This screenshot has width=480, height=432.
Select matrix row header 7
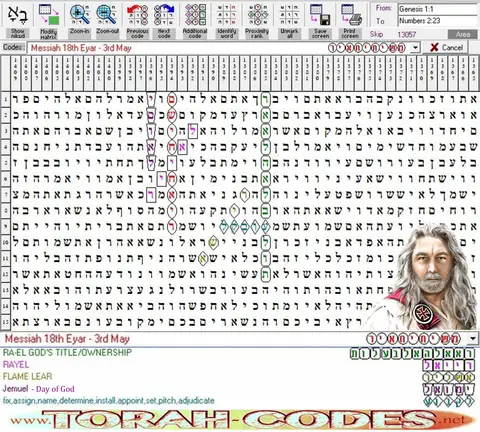click(x=5, y=195)
